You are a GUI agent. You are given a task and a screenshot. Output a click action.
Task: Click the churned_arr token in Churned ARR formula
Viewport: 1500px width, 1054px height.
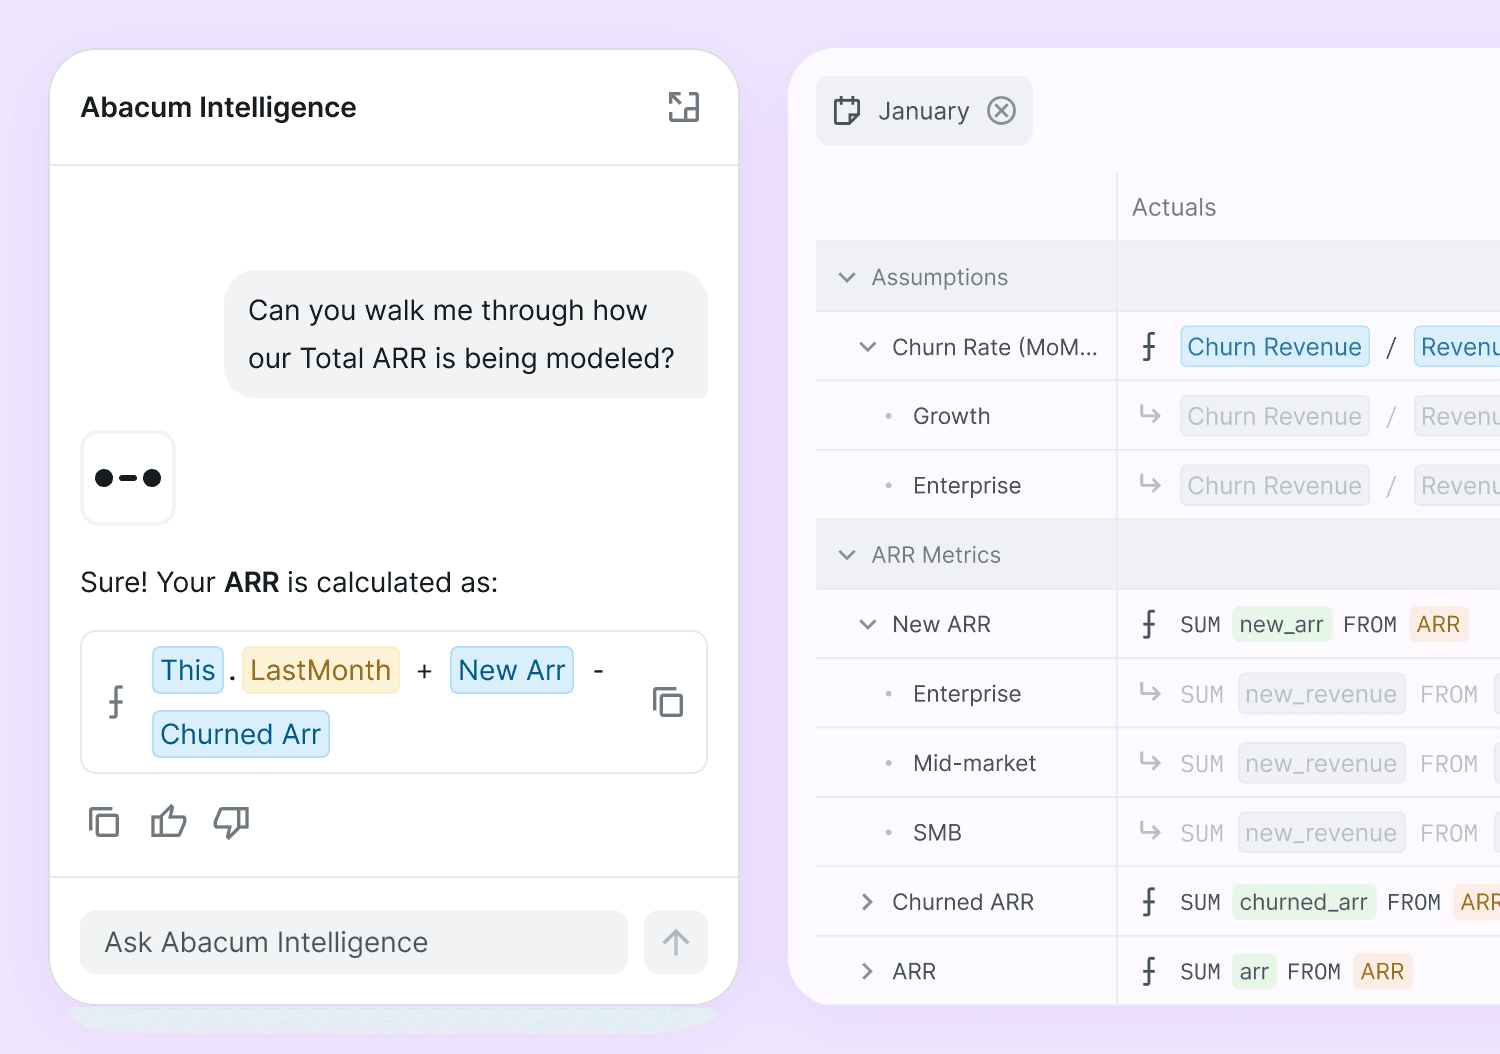pyautogui.click(x=1304, y=902)
